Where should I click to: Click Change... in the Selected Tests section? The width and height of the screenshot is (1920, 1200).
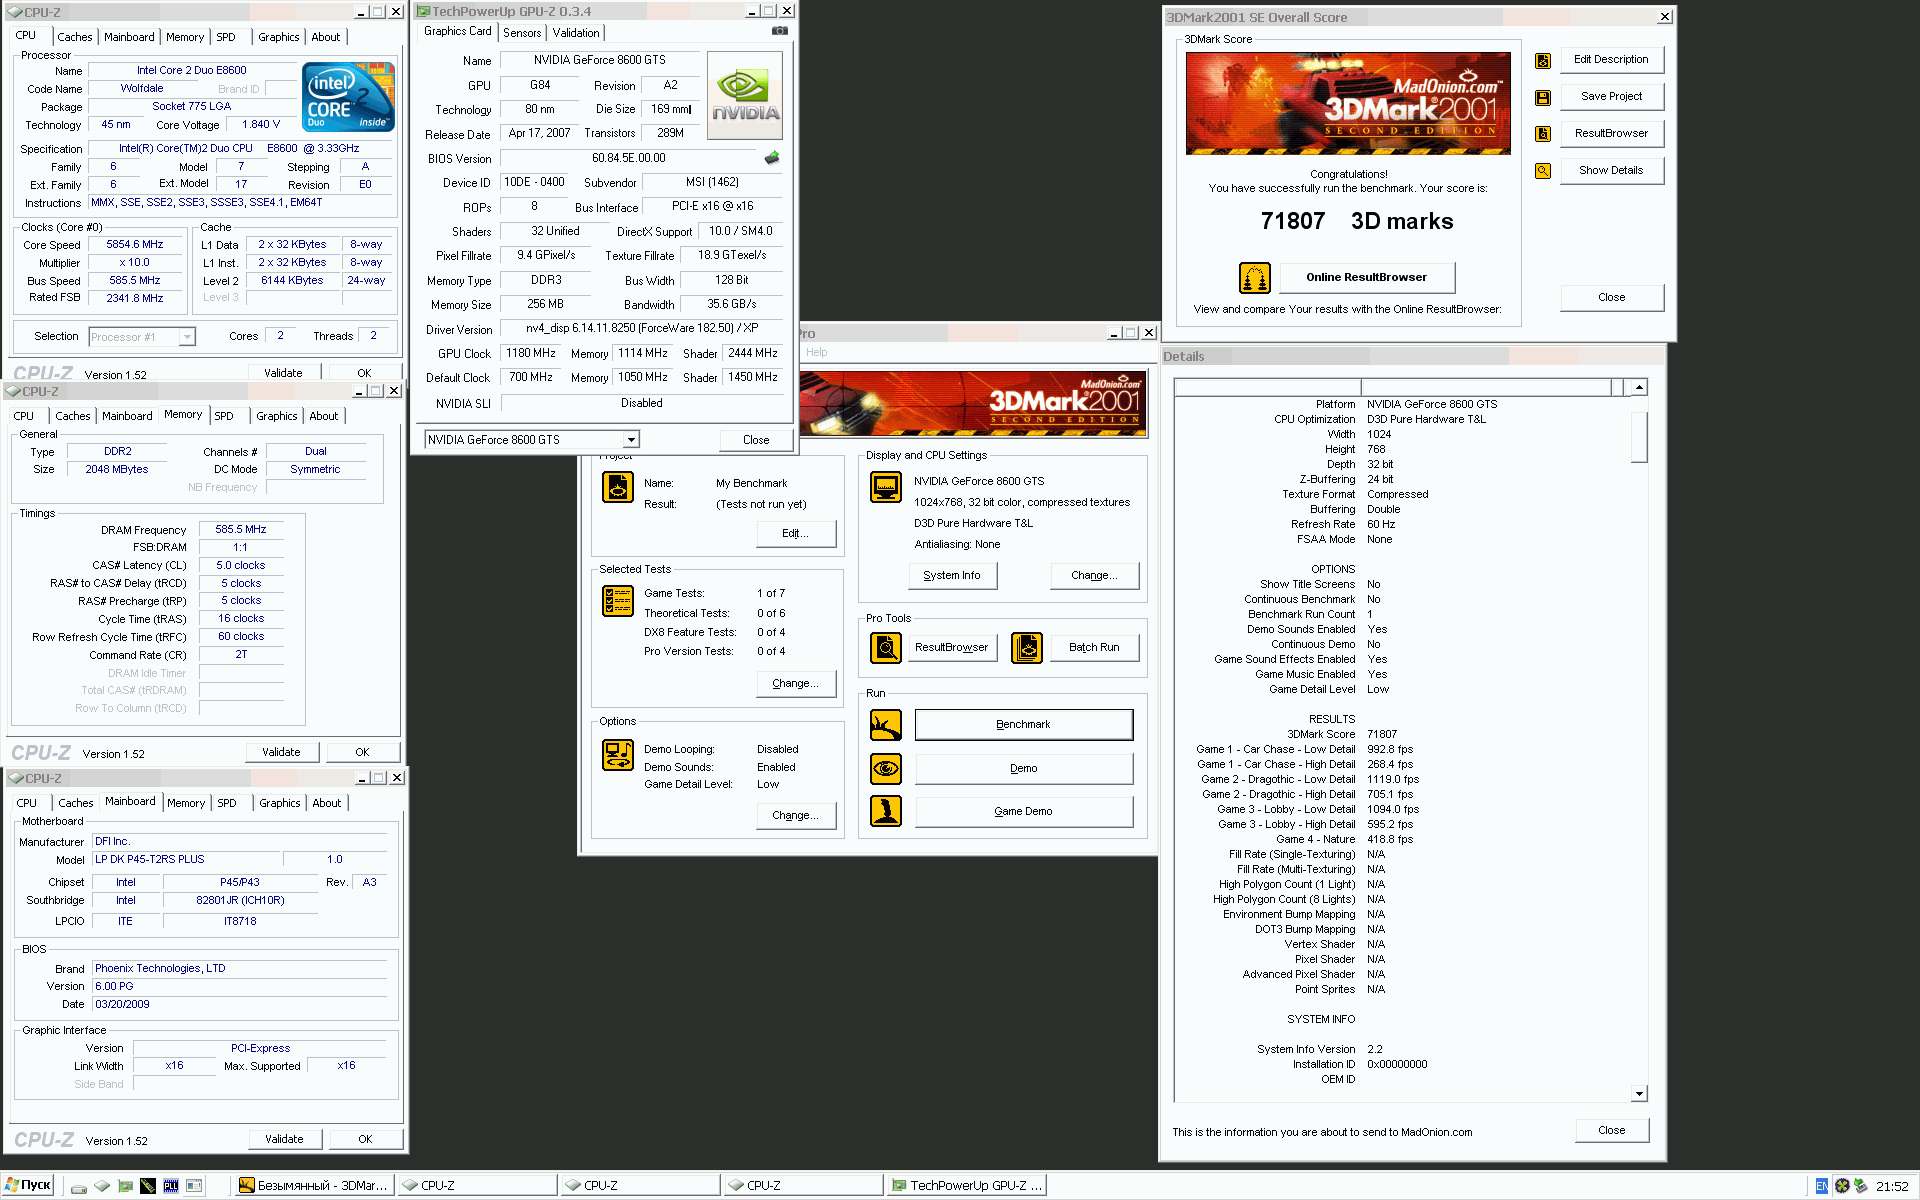796,684
